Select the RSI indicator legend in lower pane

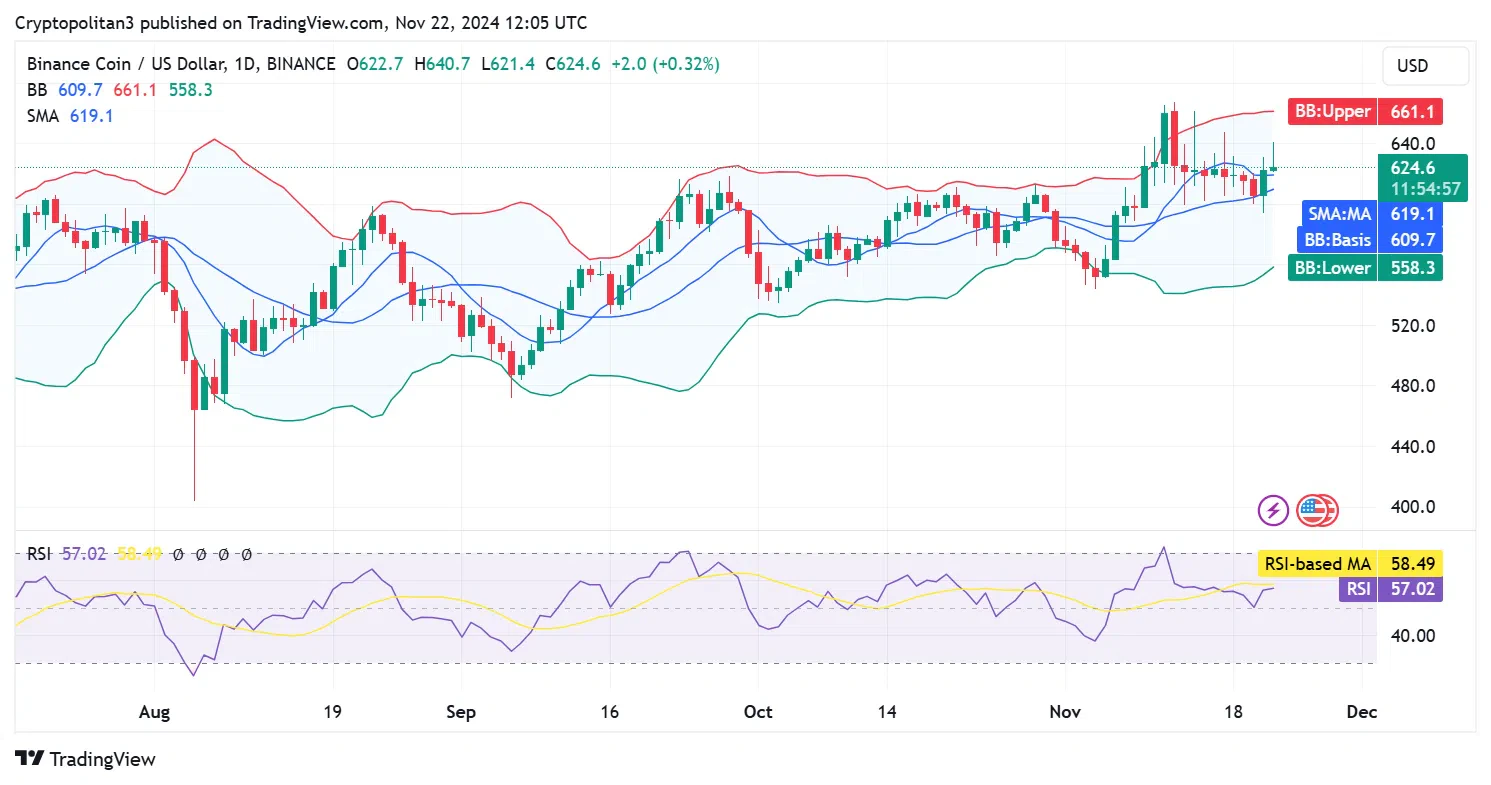coord(140,553)
